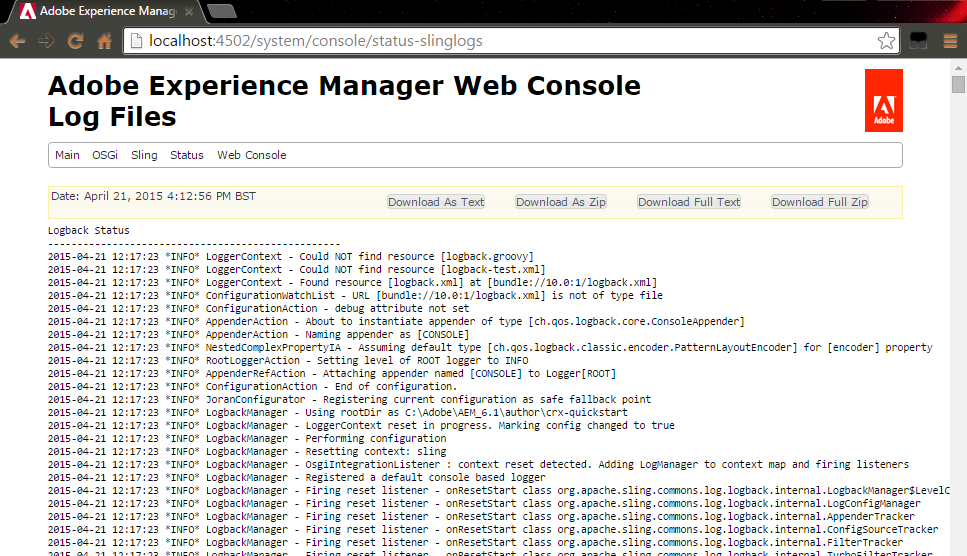The image size is (967, 556).
Task: Open a new browser tab
Action: pyautogui.click(x=221, y=11)
